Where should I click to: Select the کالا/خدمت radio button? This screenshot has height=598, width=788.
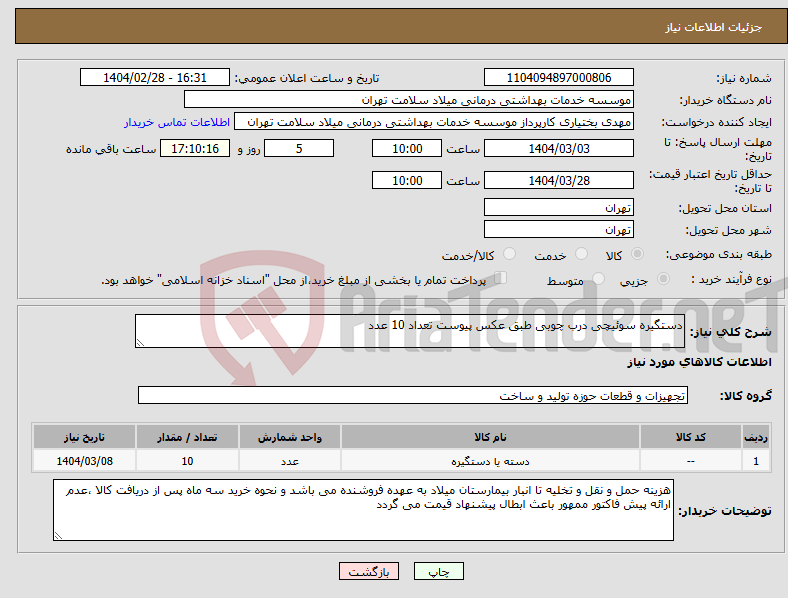tap(510, 254)
